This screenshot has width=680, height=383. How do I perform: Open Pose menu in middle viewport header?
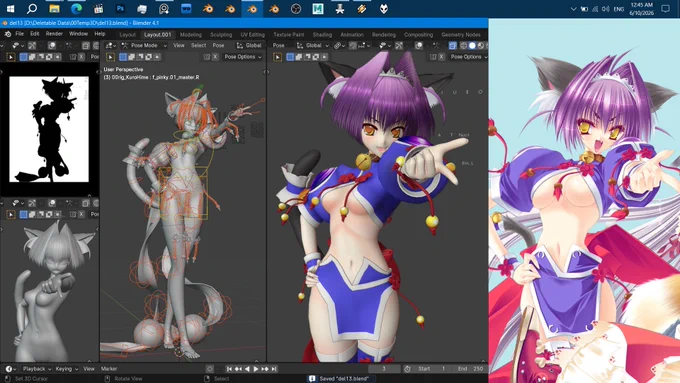tap(218, 45)
